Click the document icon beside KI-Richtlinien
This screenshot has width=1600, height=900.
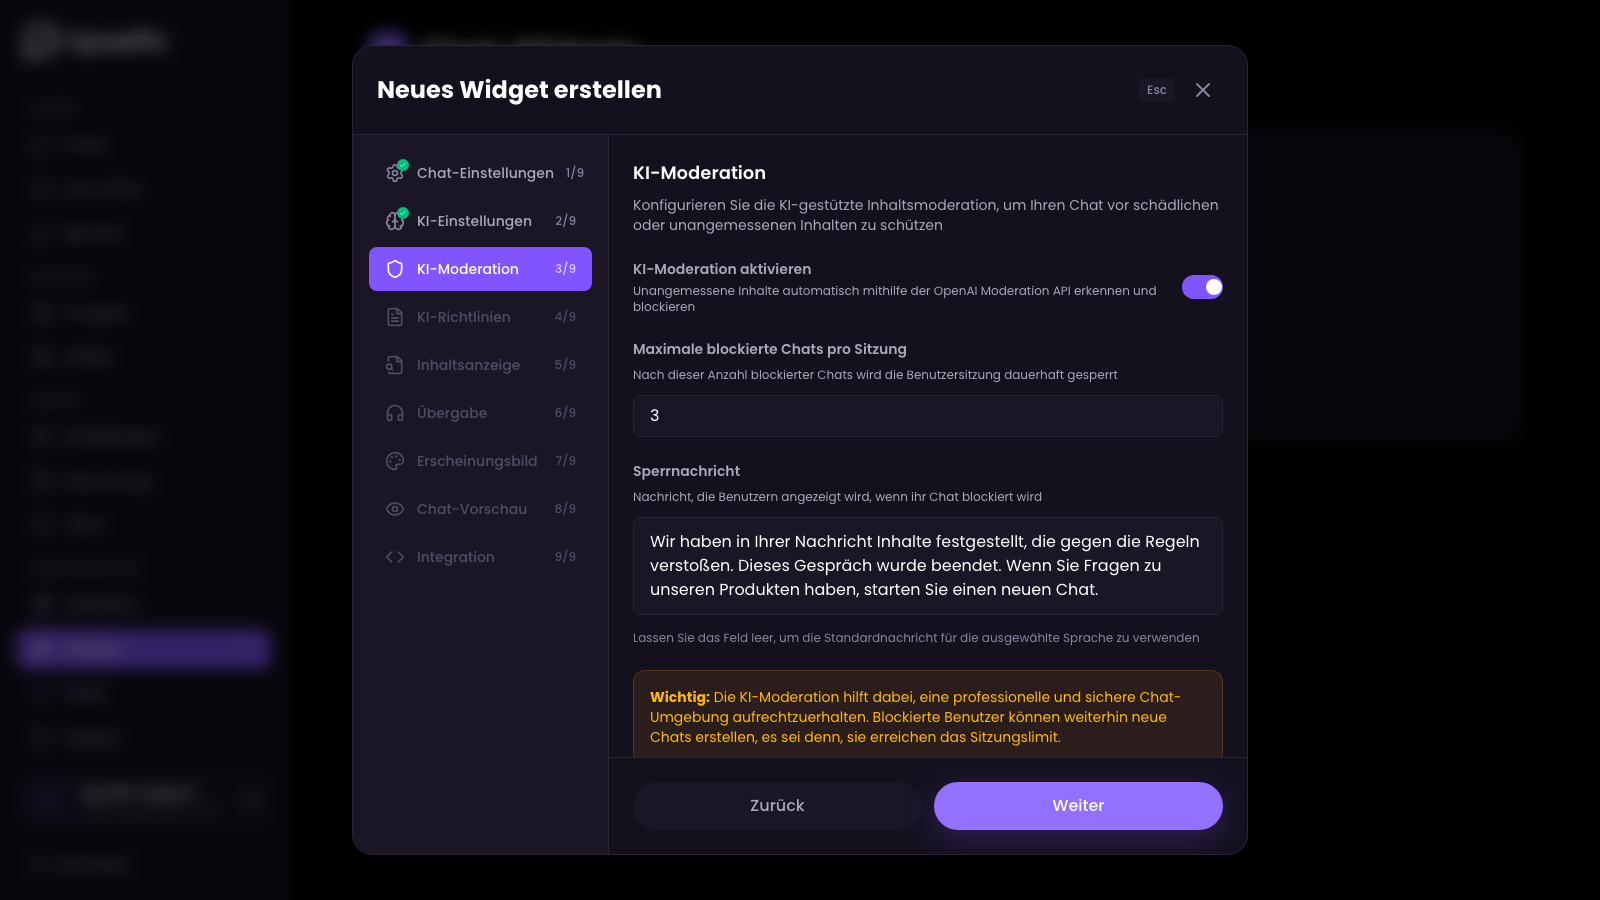pos(395,316)
